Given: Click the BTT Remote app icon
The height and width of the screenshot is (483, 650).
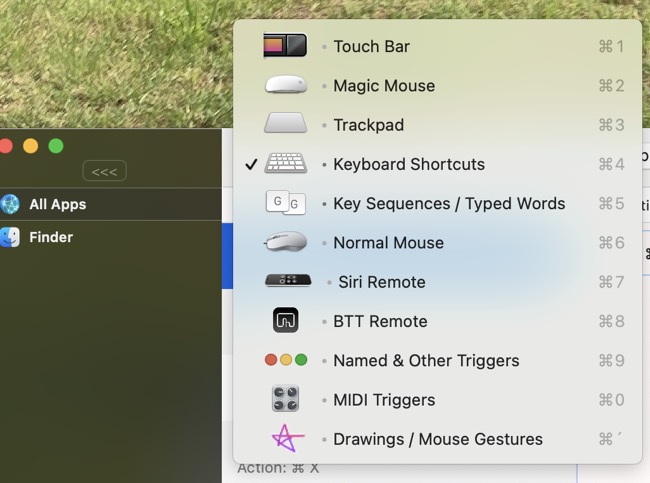Looking at the screenshot, I should tap(286, 320).
